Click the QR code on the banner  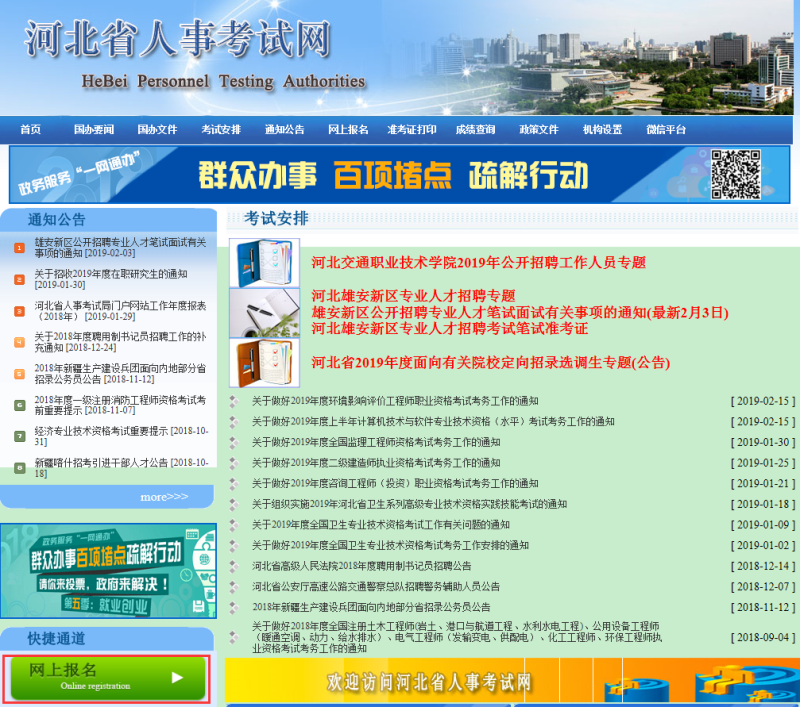click(x=738, y=172)
